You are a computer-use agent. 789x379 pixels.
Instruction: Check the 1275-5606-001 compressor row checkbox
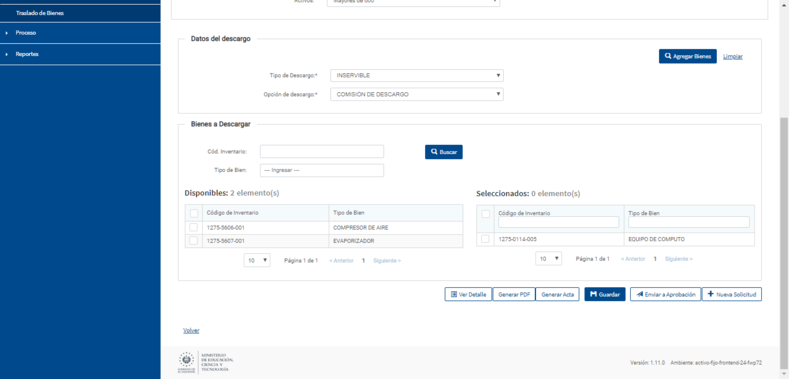tap(193, 228)
